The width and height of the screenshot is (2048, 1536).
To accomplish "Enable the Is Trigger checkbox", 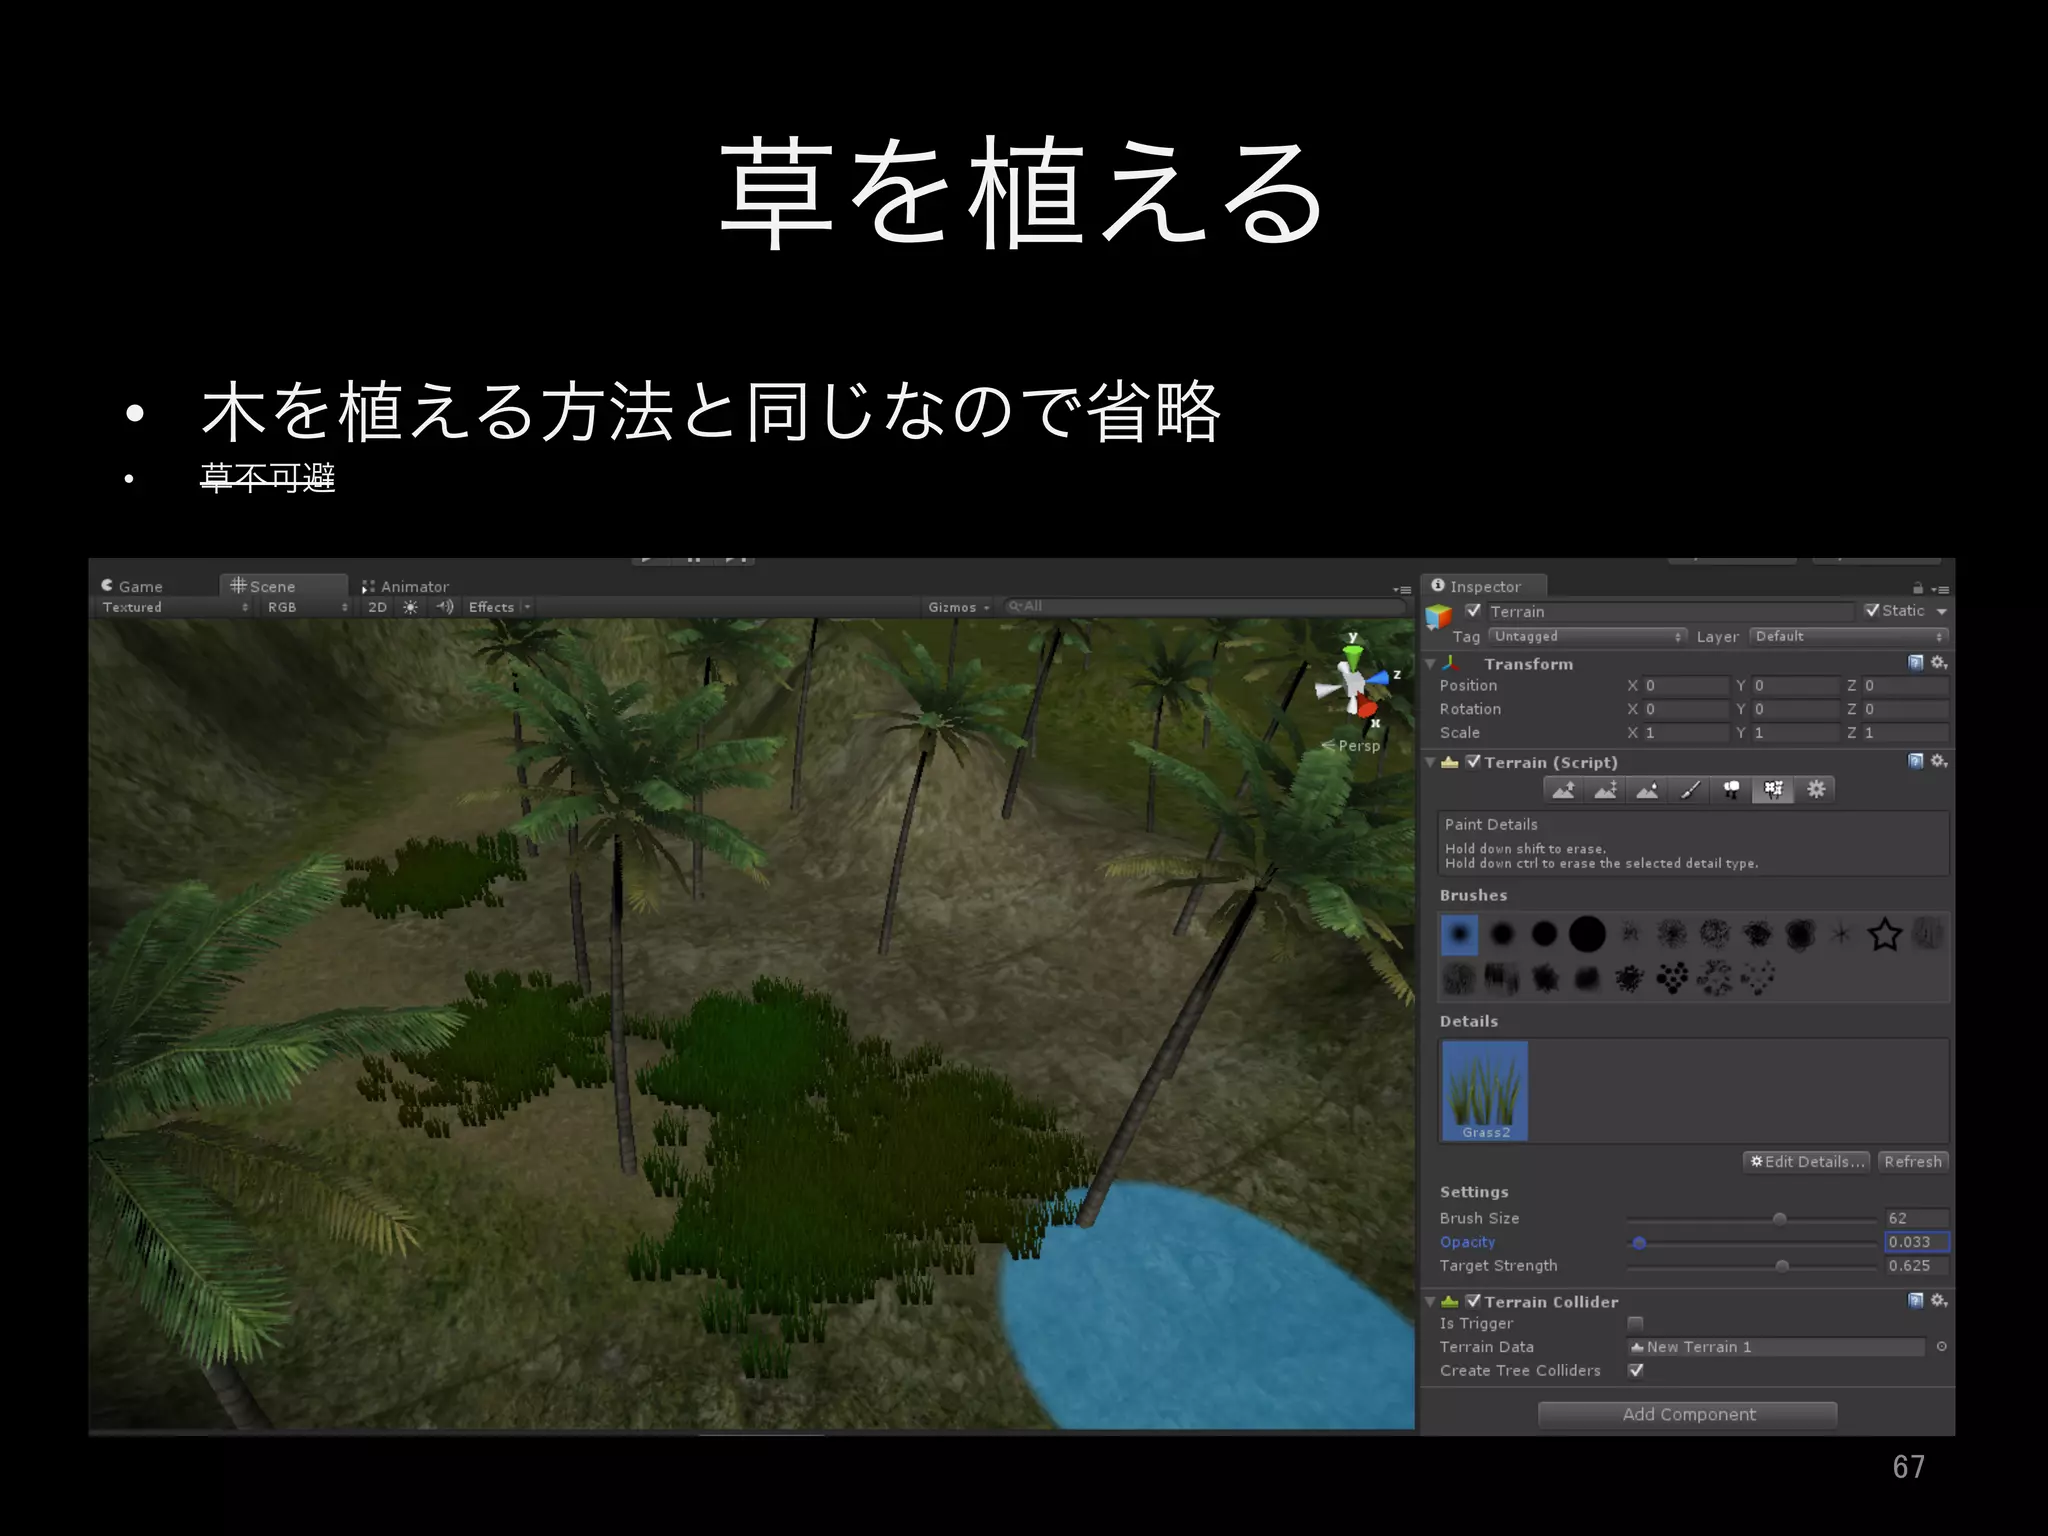I will coord(1636,1323).
